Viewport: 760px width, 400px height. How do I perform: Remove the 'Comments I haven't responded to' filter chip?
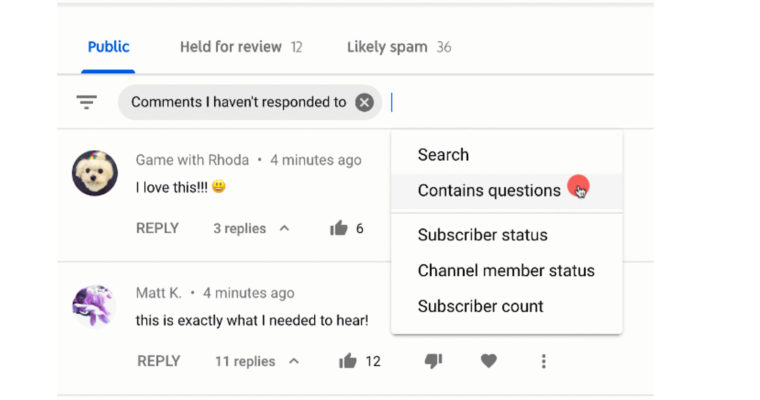click(365, 102)
